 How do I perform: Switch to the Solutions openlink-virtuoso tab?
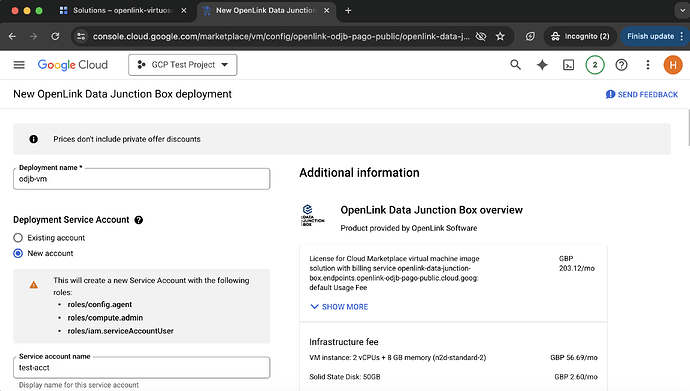click(122, 11)
